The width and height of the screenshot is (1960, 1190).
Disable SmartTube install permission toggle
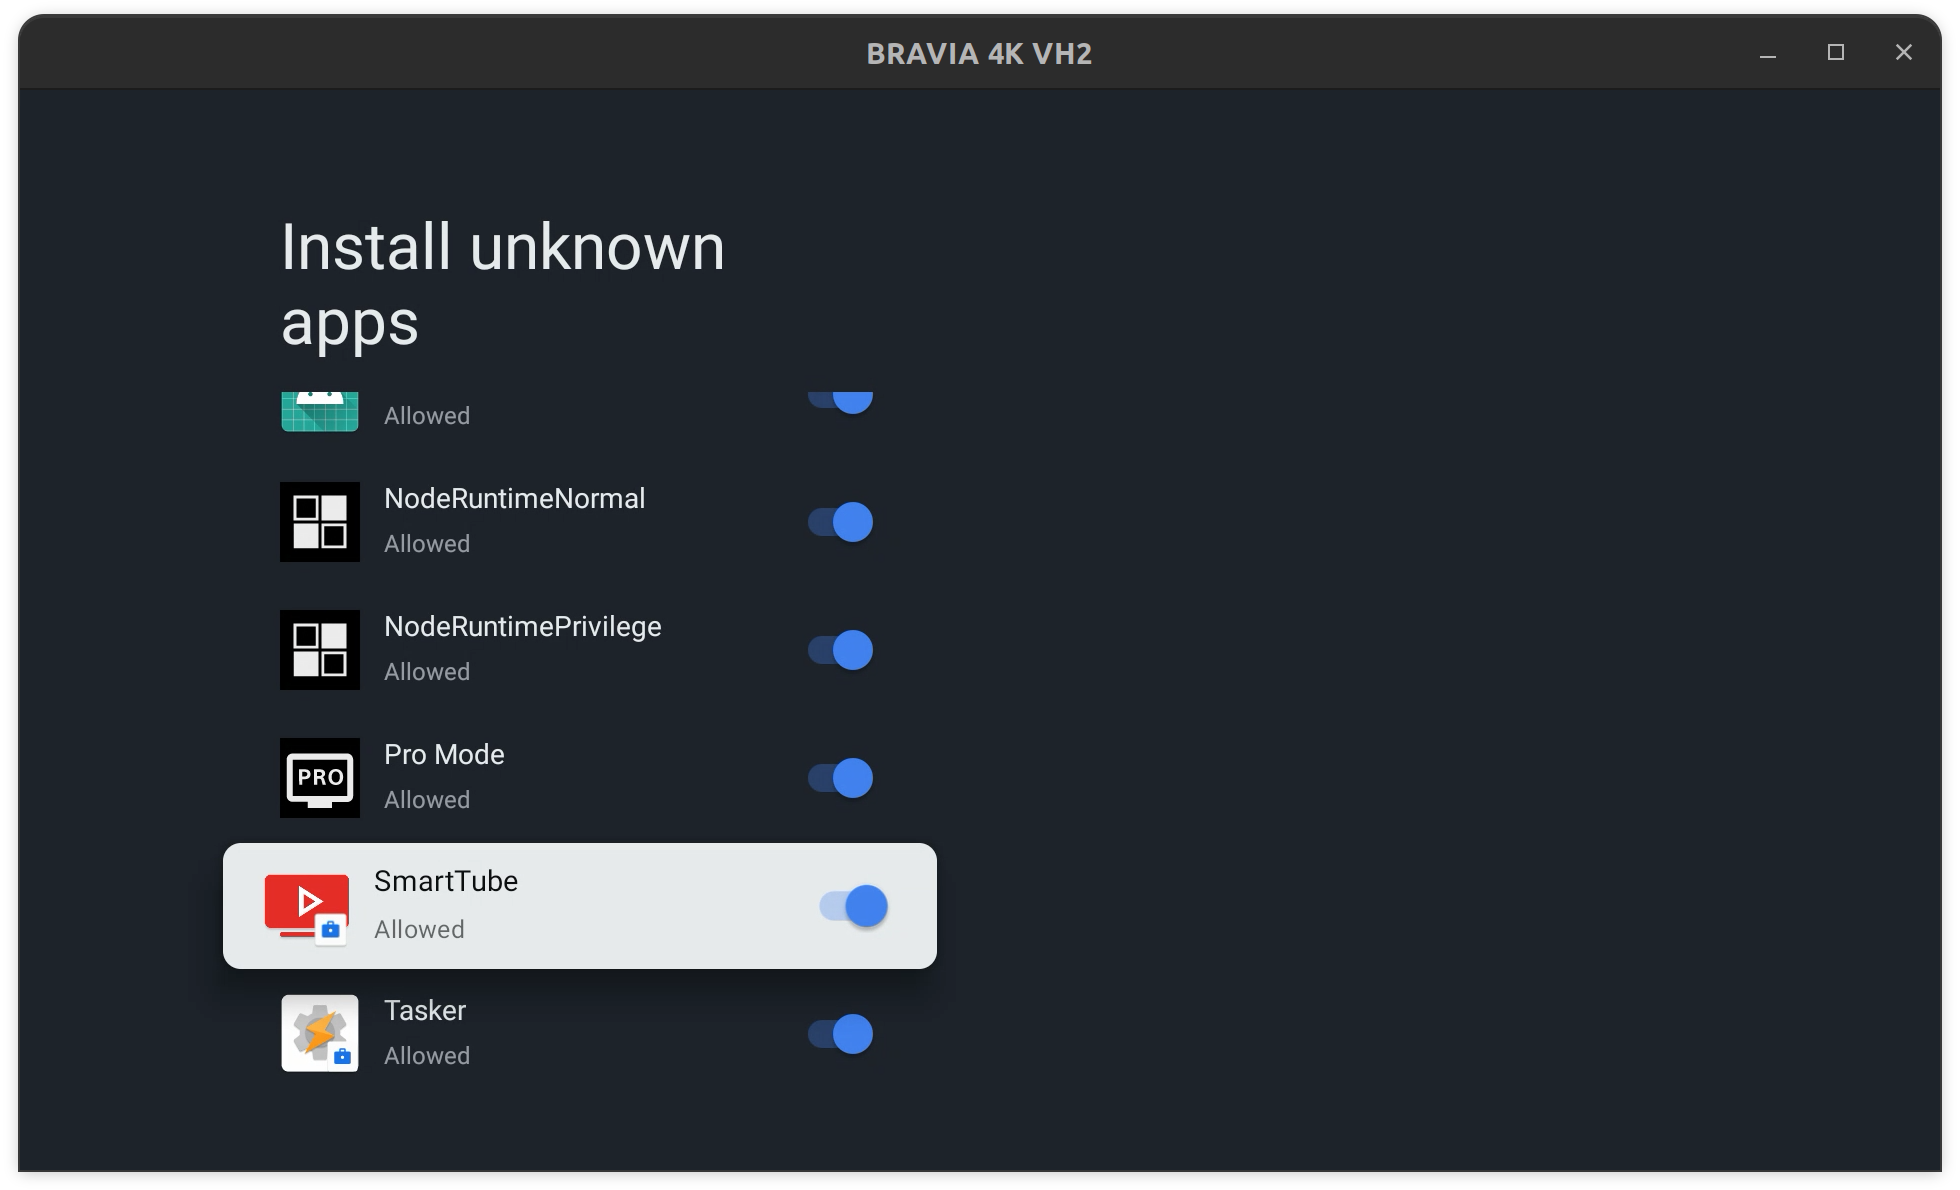[852, 905]
